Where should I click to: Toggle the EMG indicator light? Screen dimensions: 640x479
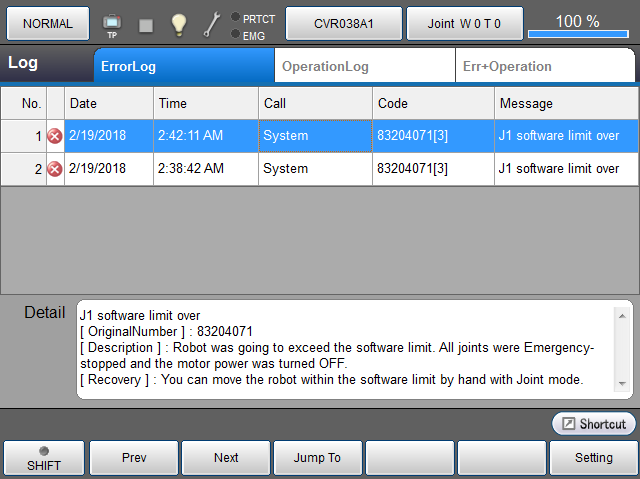coord(235,35)
